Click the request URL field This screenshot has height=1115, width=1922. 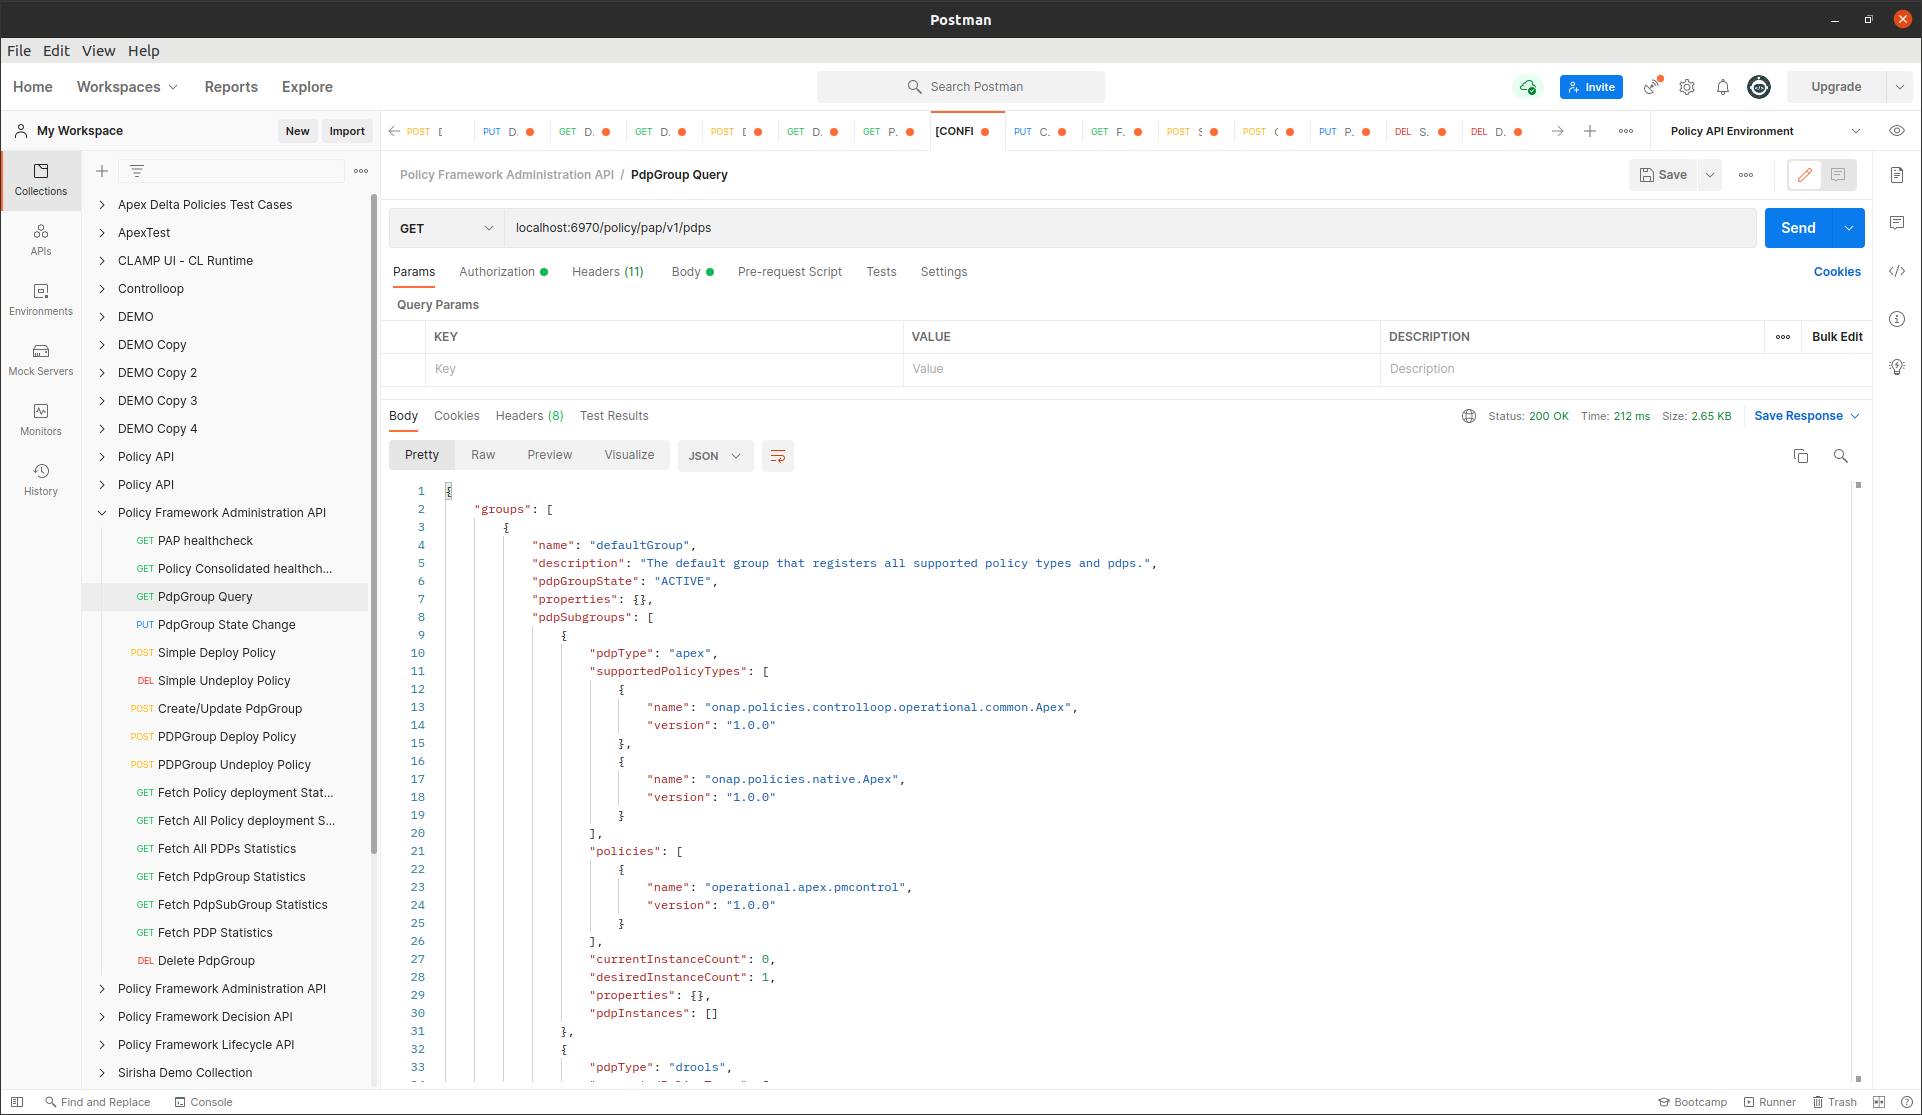coord(1130,228)
